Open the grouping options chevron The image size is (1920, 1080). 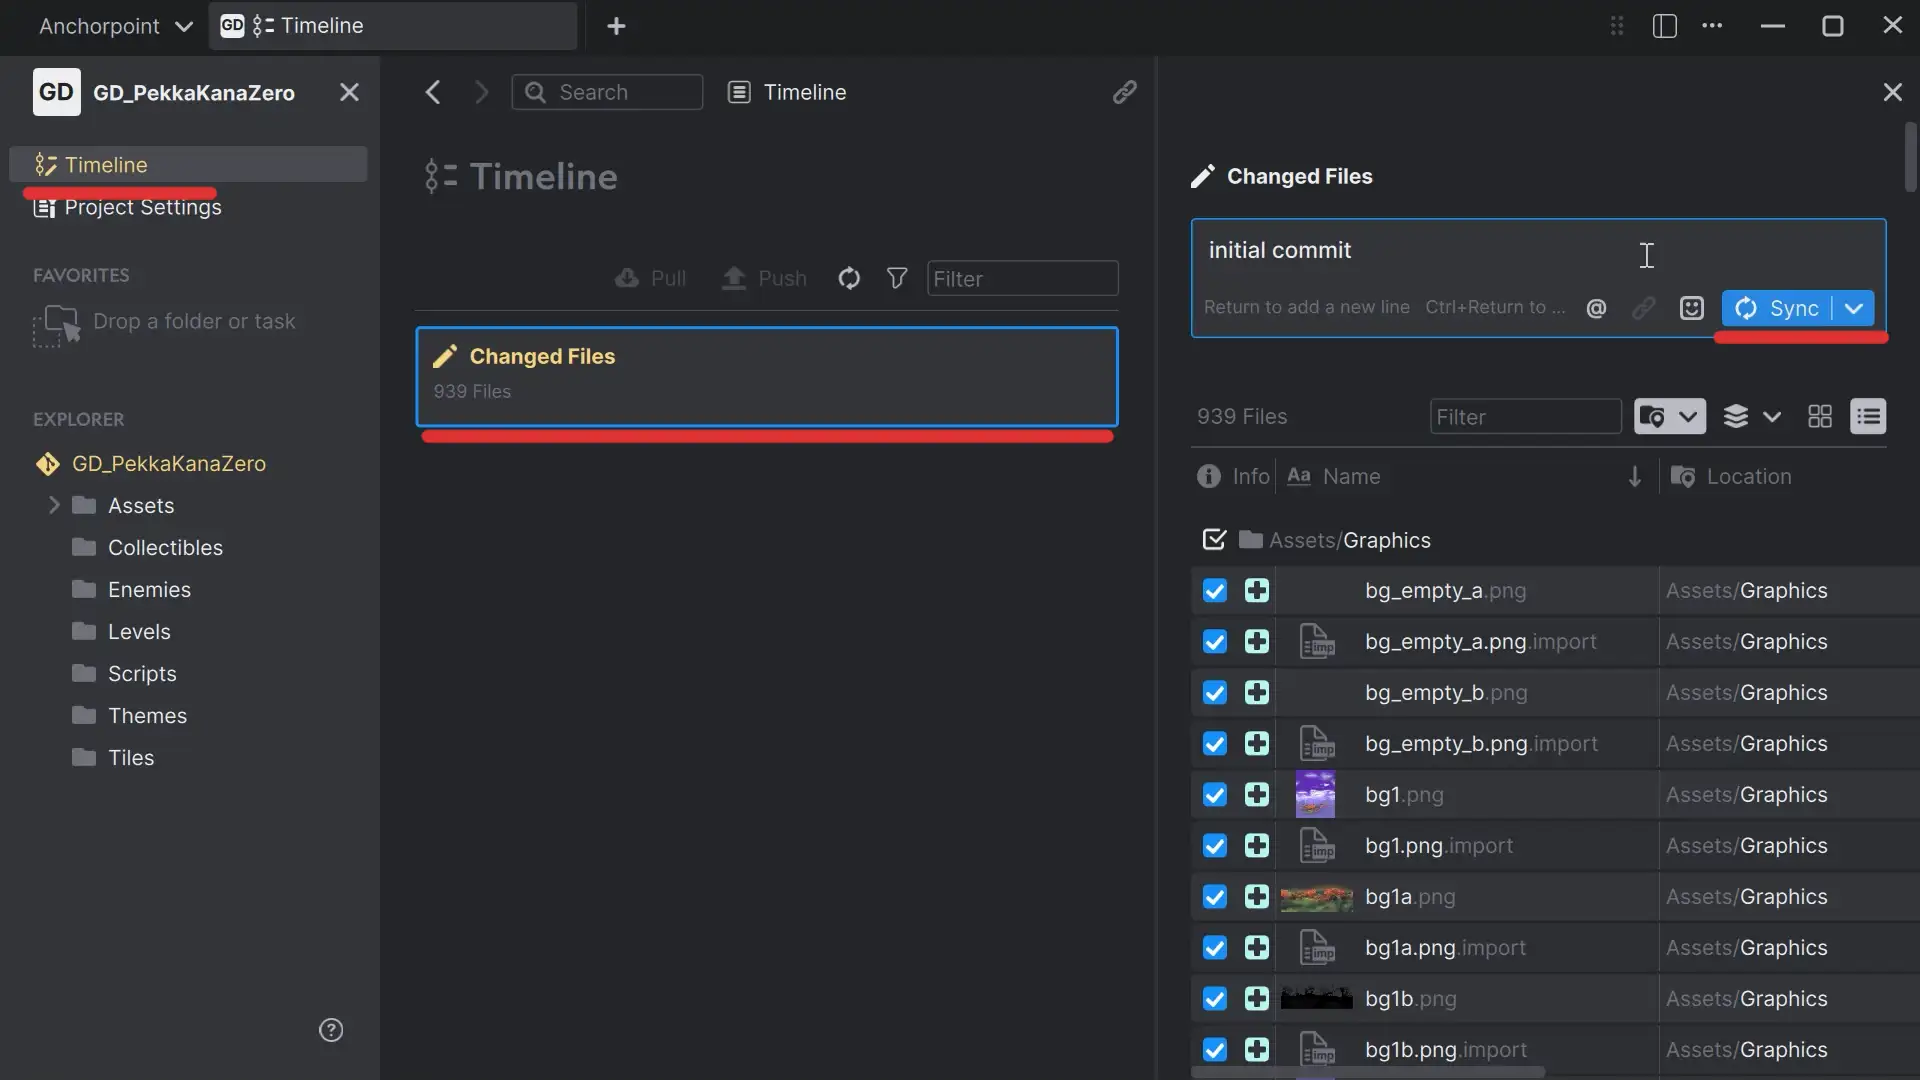pyautogui.click(x=1773, y=416)
